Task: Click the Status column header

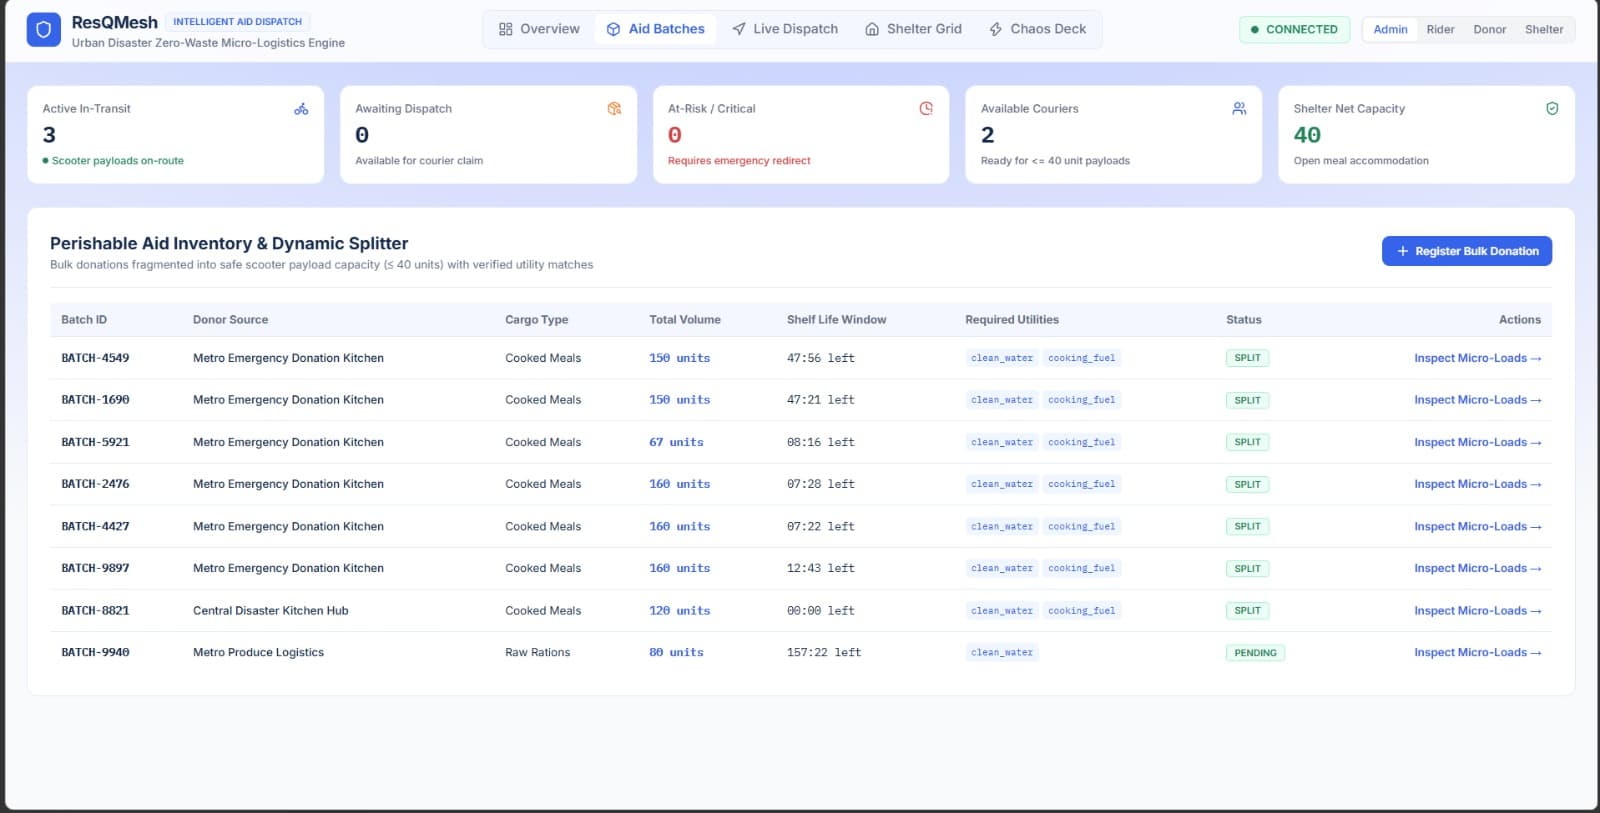Action: coord(1244,320)
